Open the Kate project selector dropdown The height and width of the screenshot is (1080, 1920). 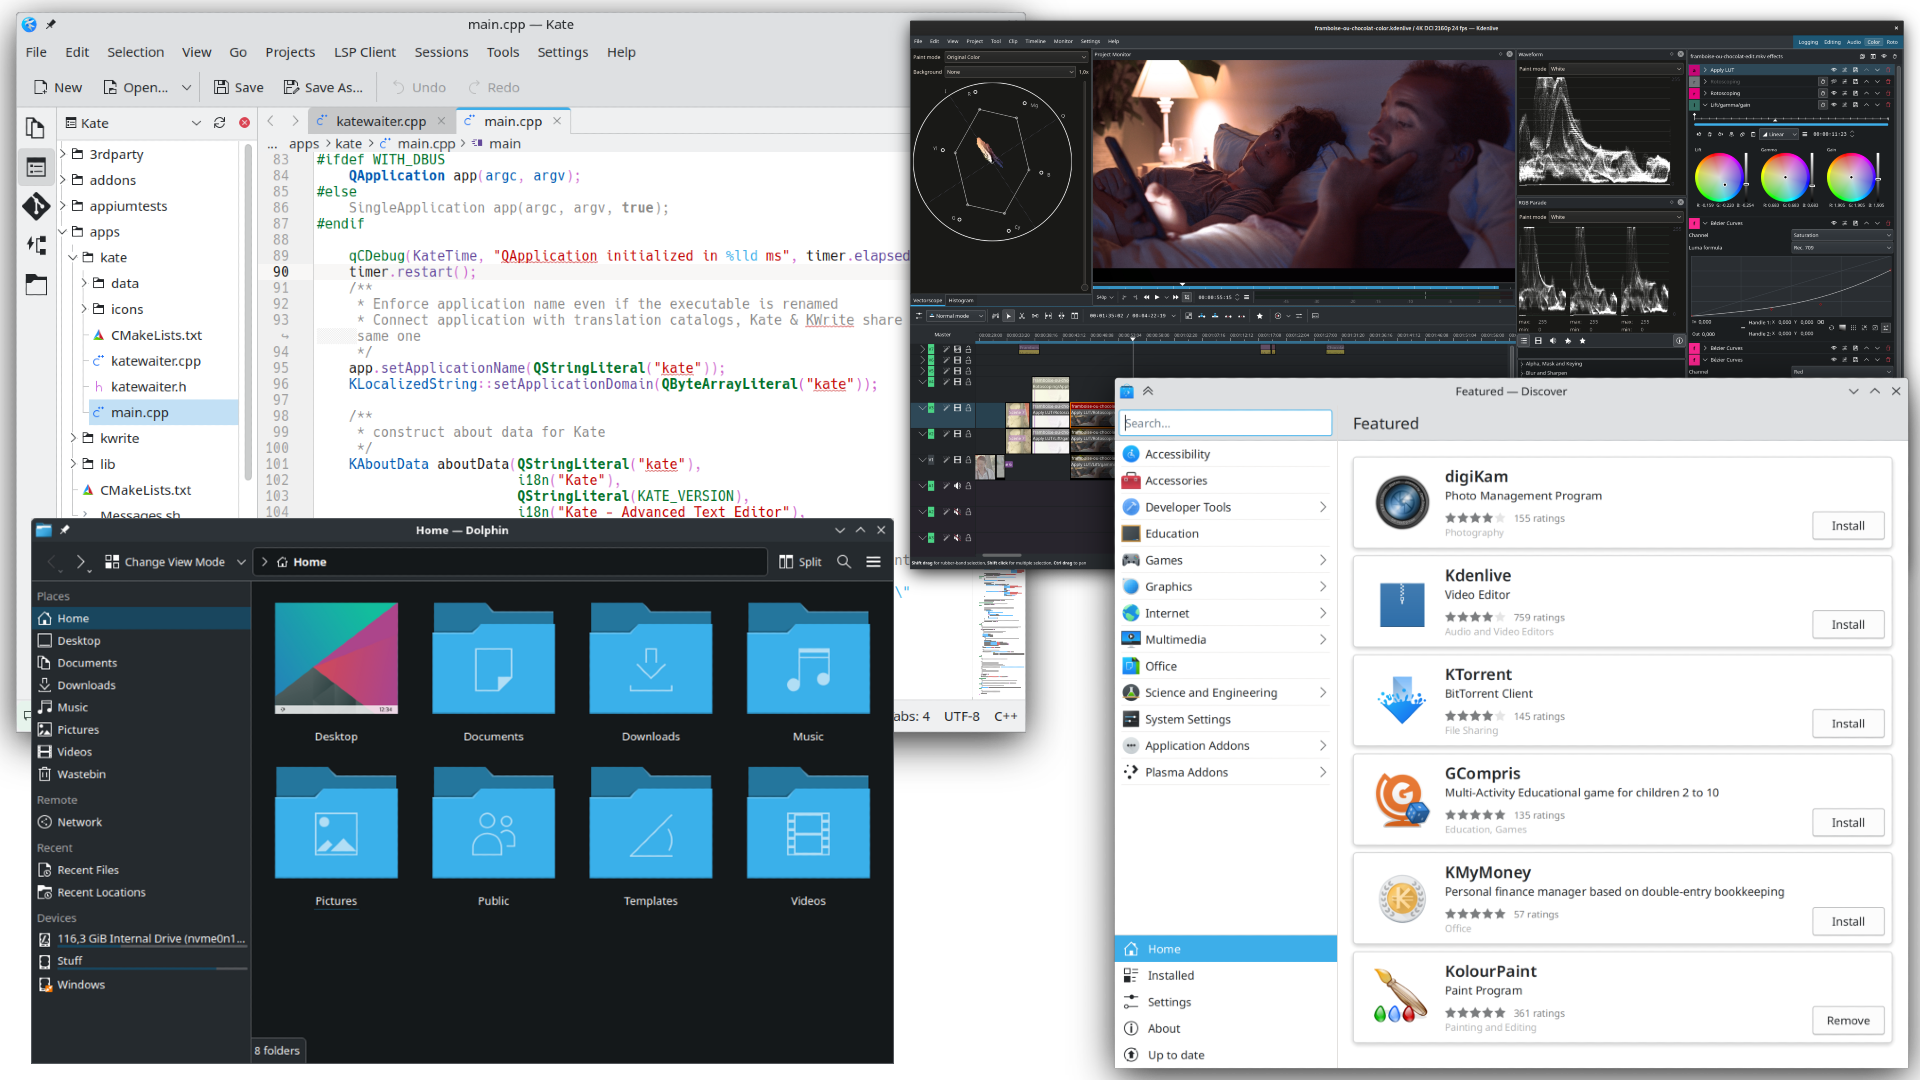[134, 123]
